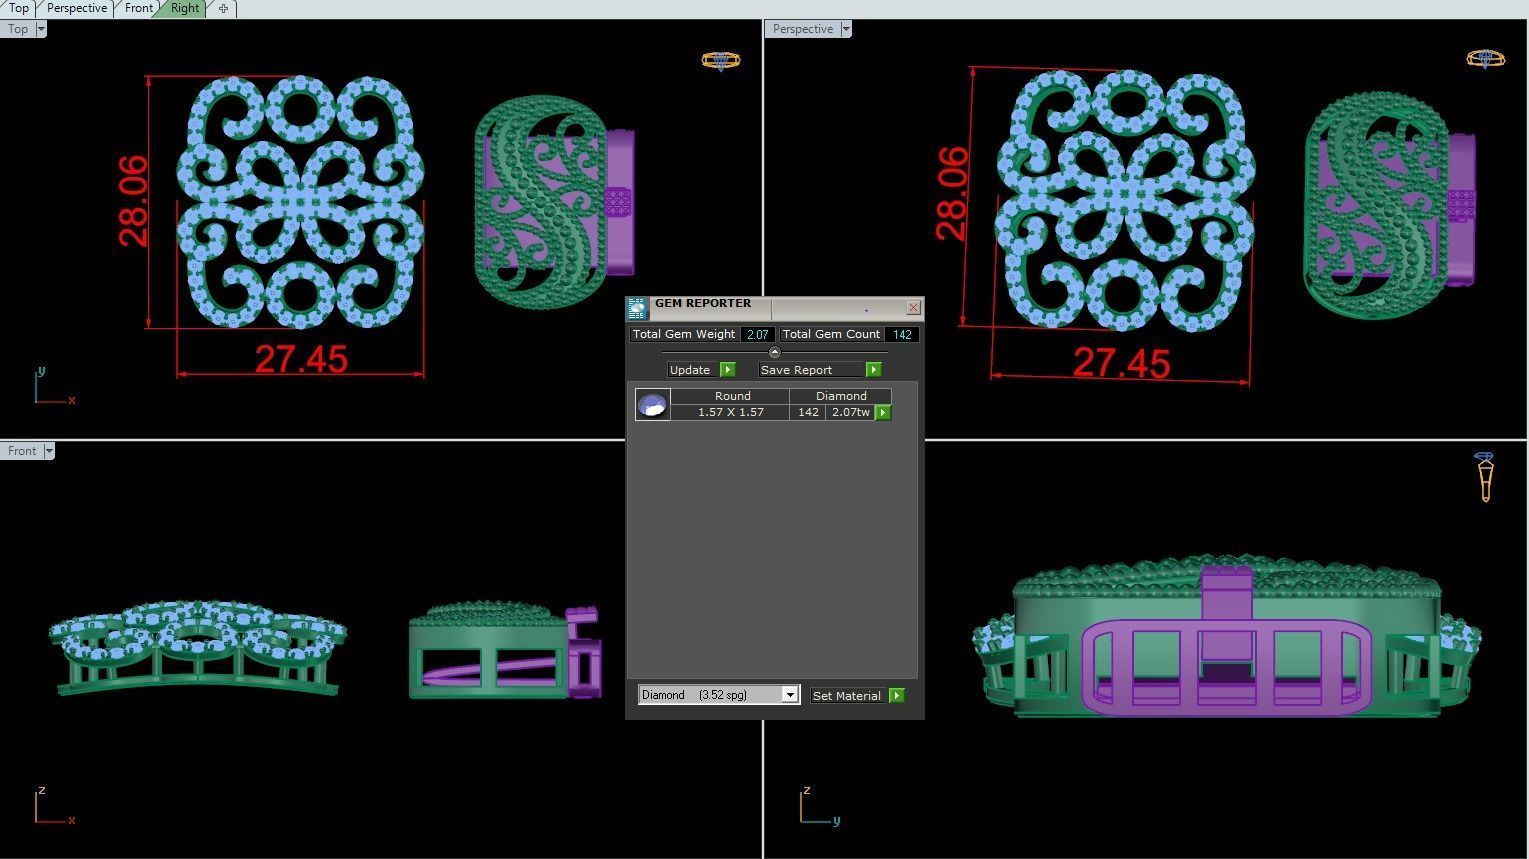The height and width of the screenshot is (859, 1529).
Task: Click the Set Material button
Action: click(847, 695)
